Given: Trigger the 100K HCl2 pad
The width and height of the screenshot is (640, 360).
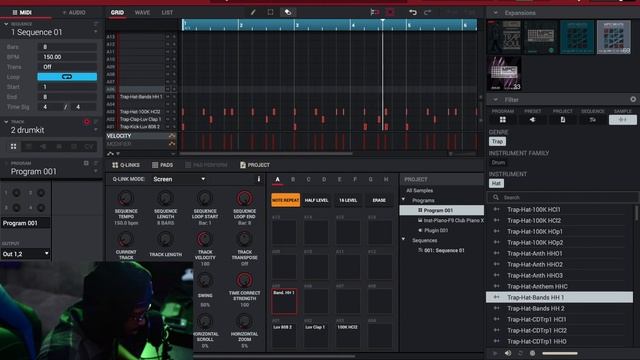Looking at the screenshot, I should (x=348, y=336).
